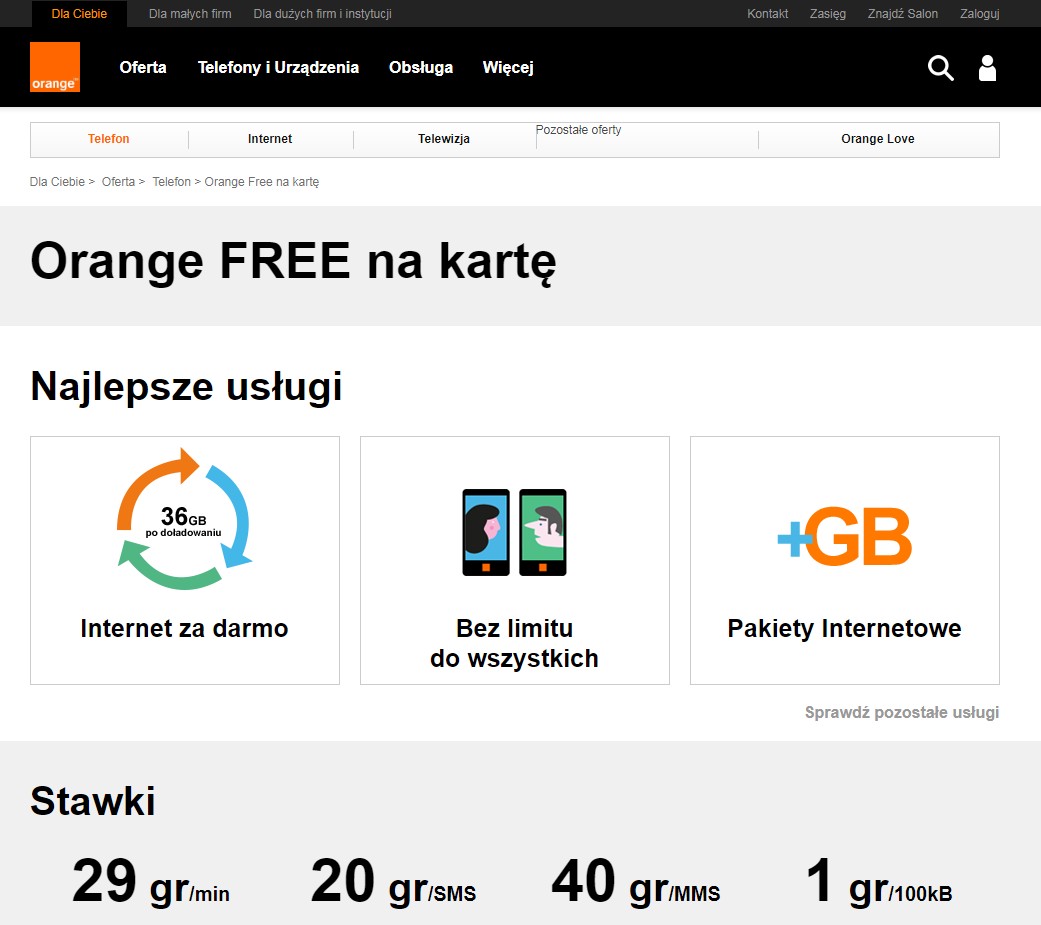Image resolution: width=1041 pixels, height=925 pixels.
Task: Click the two phones illustration
Action: (x=515, y=533)
